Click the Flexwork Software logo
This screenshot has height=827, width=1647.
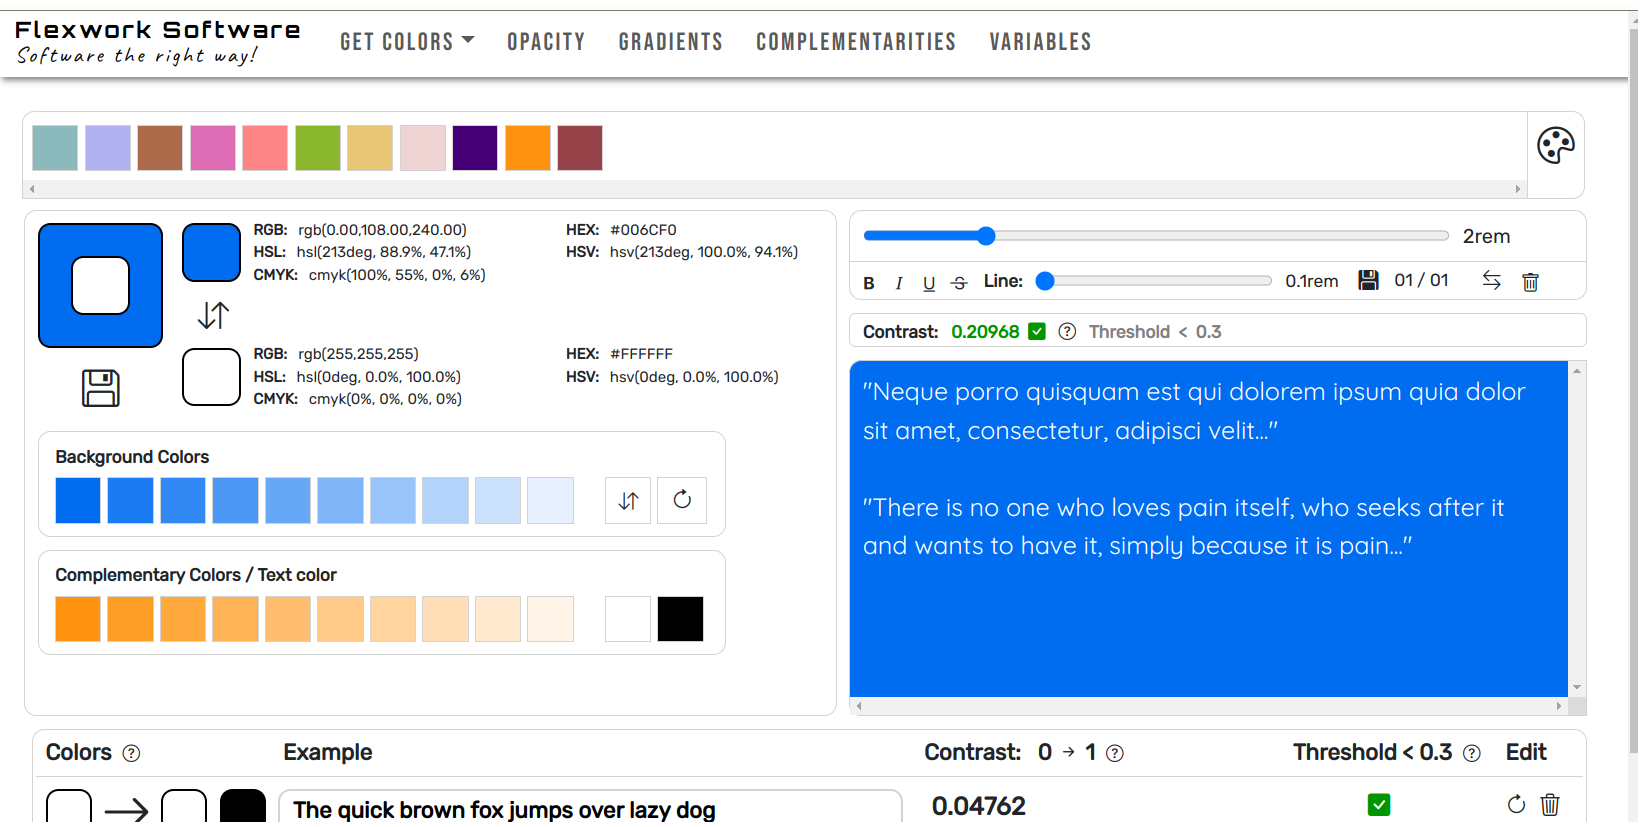(x=157, y=41)
